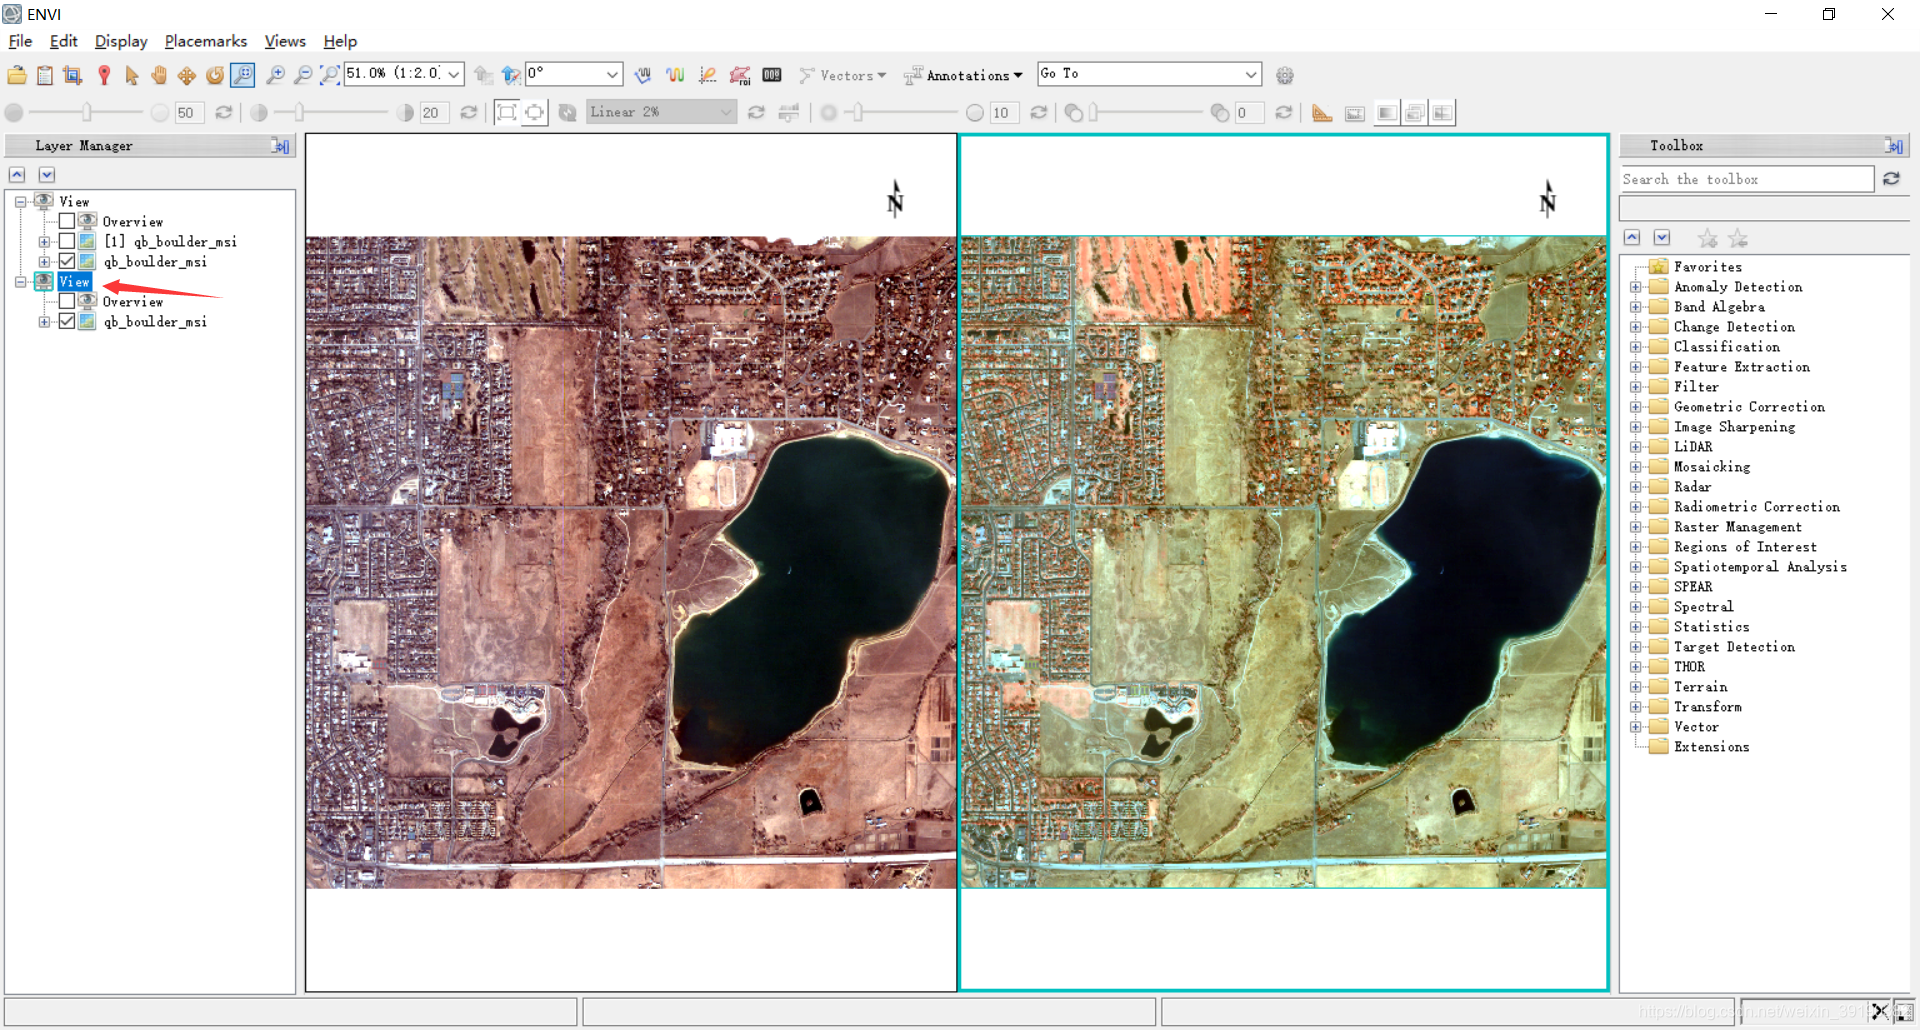Uncheck qb_boulder_msi in the selected View
The image size is (1920, 1030).
[67, 321]
